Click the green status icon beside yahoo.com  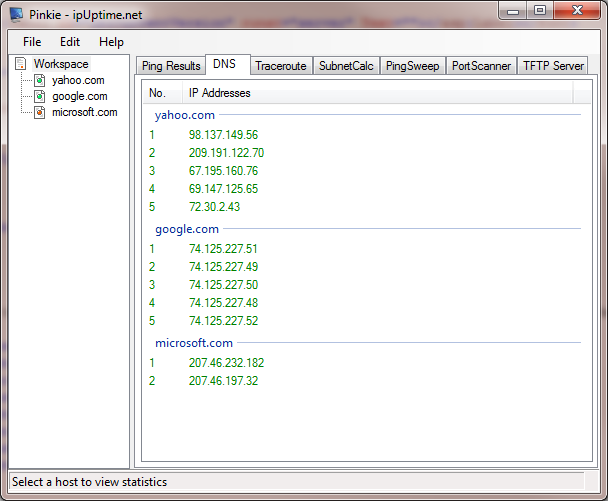(40, 80)
